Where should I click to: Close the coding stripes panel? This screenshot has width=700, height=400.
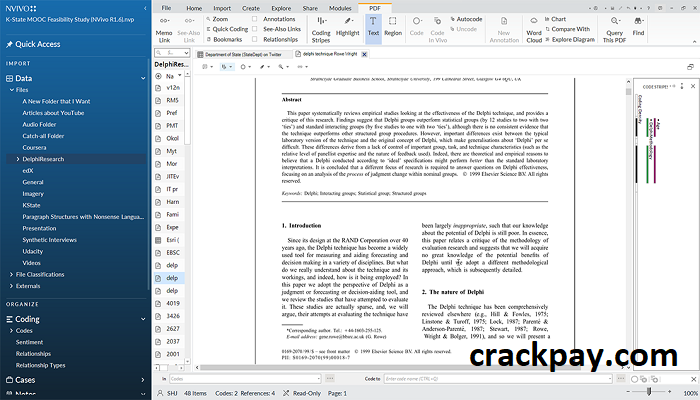693,86
